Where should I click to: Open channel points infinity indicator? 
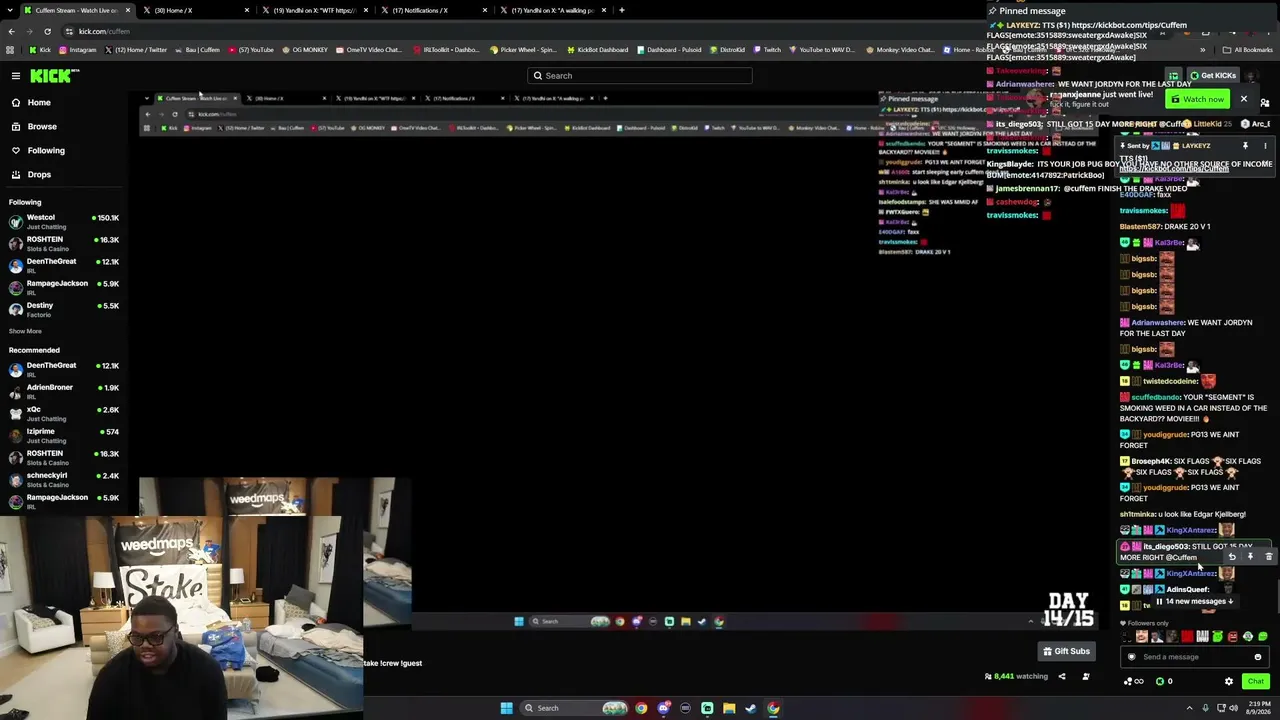(1134, 682)
